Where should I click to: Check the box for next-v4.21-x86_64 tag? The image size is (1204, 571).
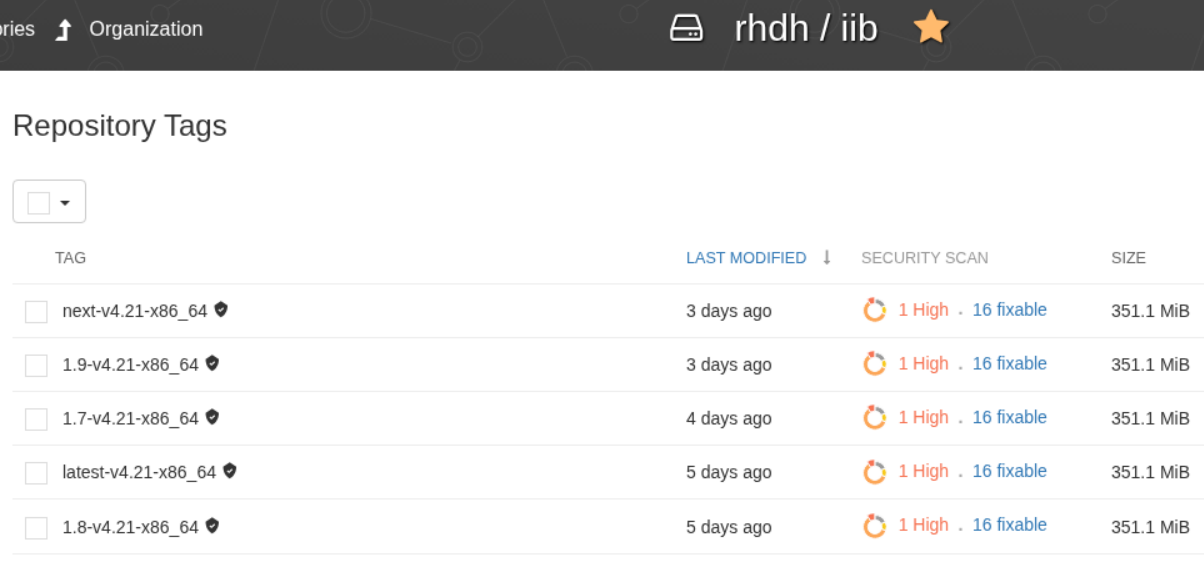coord(37,312)
